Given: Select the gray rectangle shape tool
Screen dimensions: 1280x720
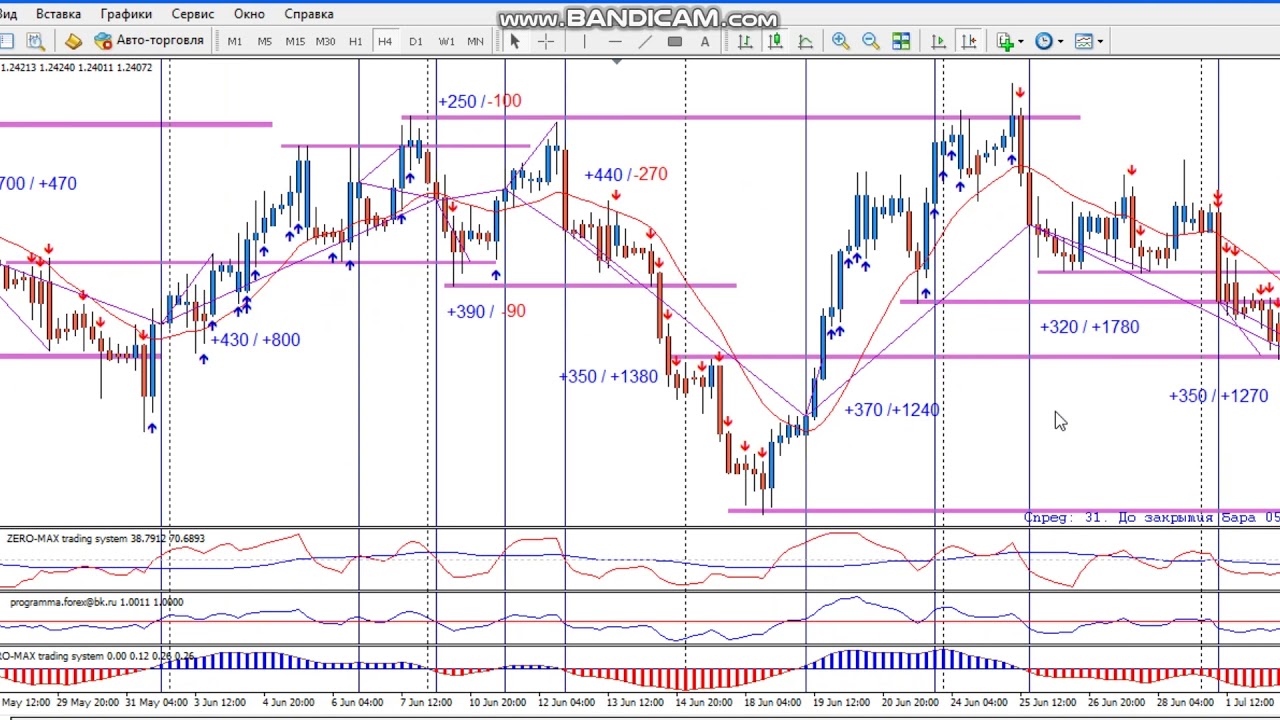Looking at the screenshot, I should (675, 41).
